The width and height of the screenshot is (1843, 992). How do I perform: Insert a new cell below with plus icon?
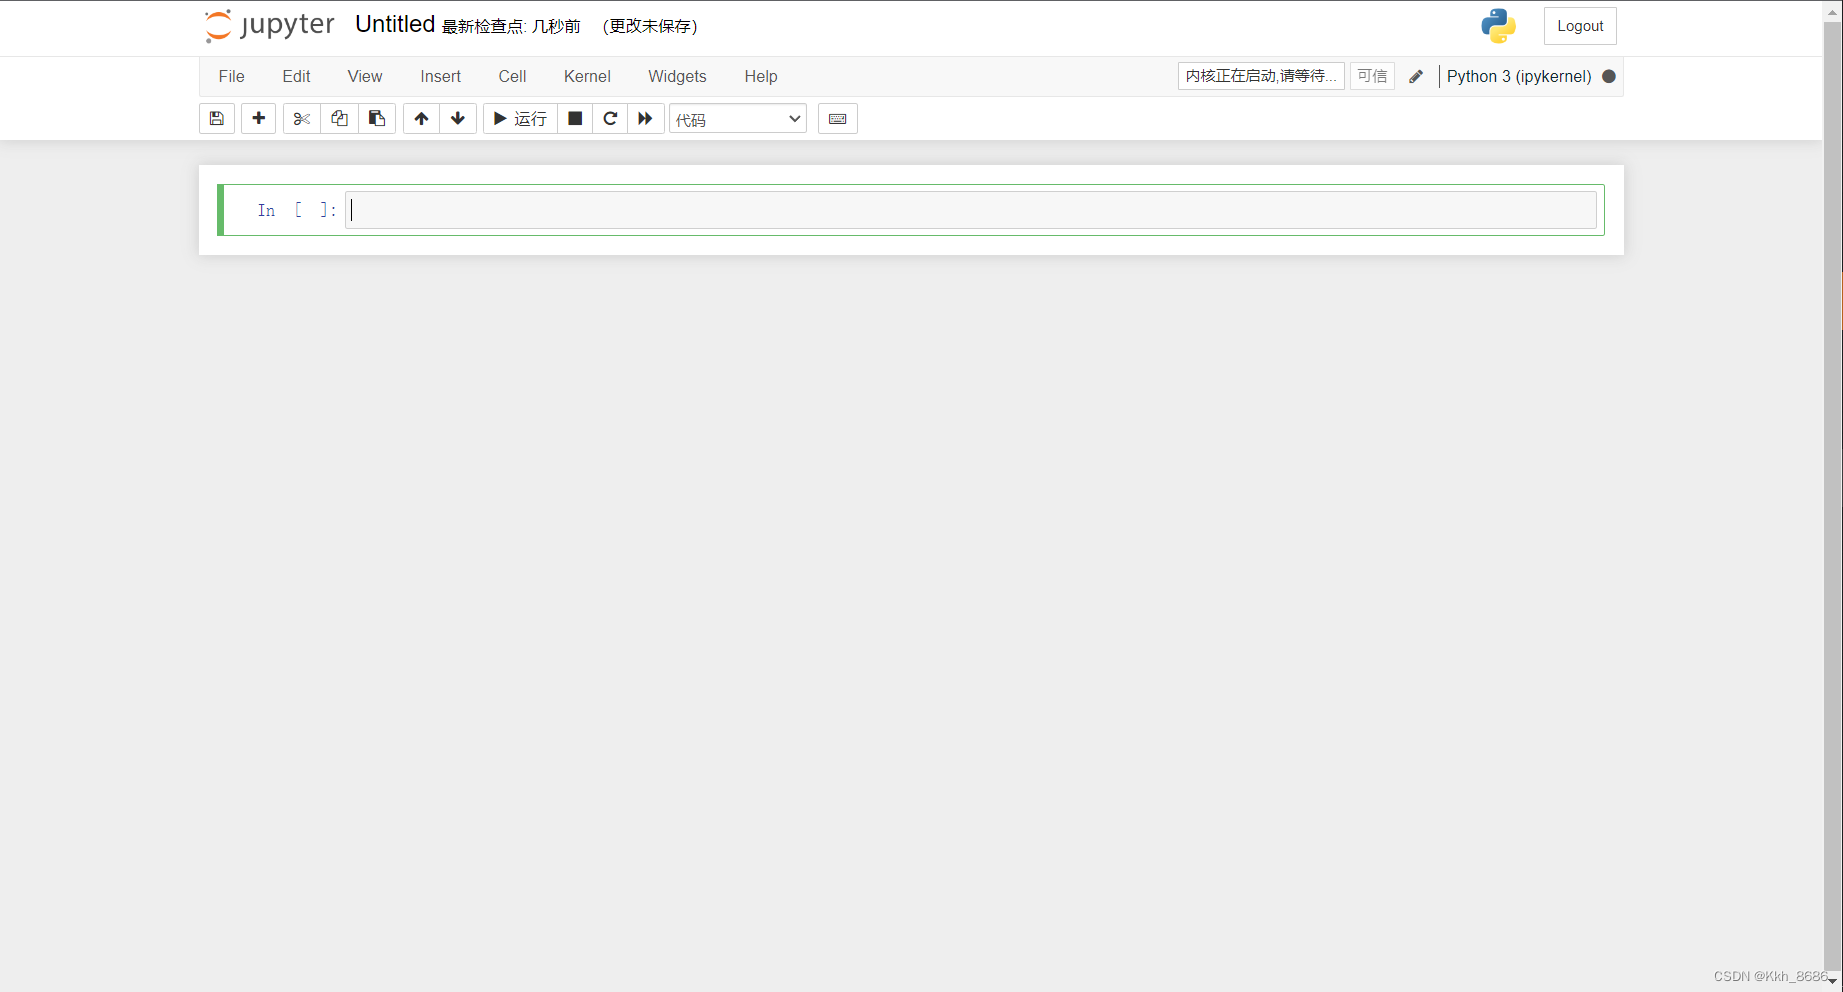pos(259,119)
